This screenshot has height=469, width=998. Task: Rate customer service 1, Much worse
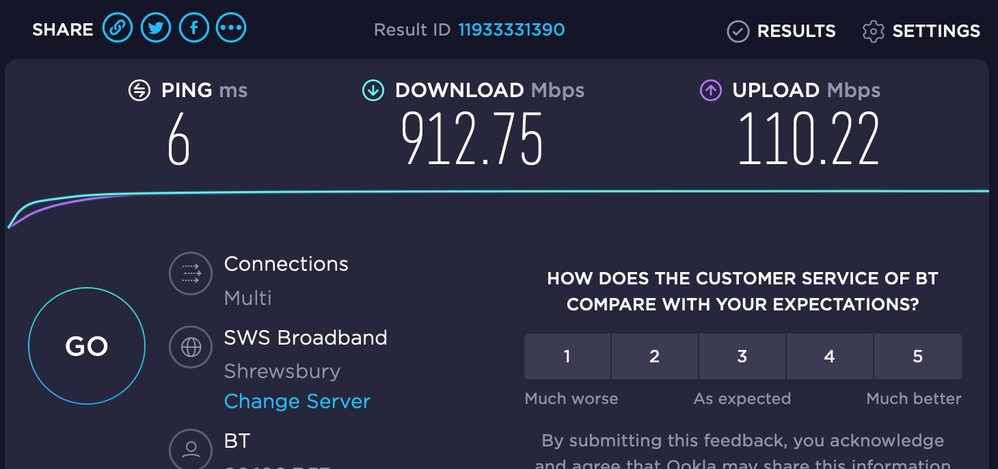(567, 357)
